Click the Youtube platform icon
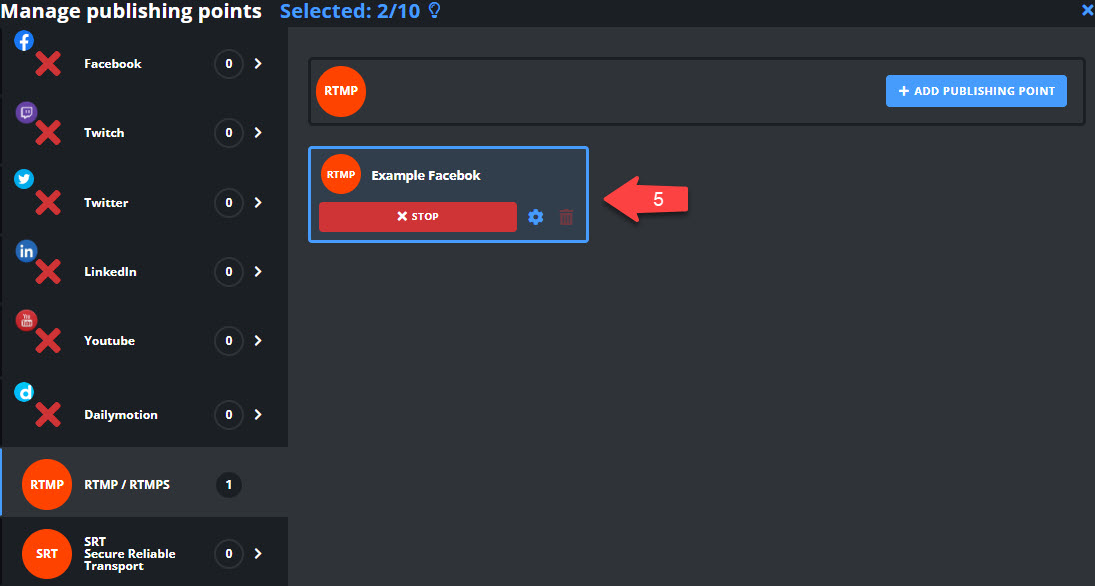 tap(25, 320)
